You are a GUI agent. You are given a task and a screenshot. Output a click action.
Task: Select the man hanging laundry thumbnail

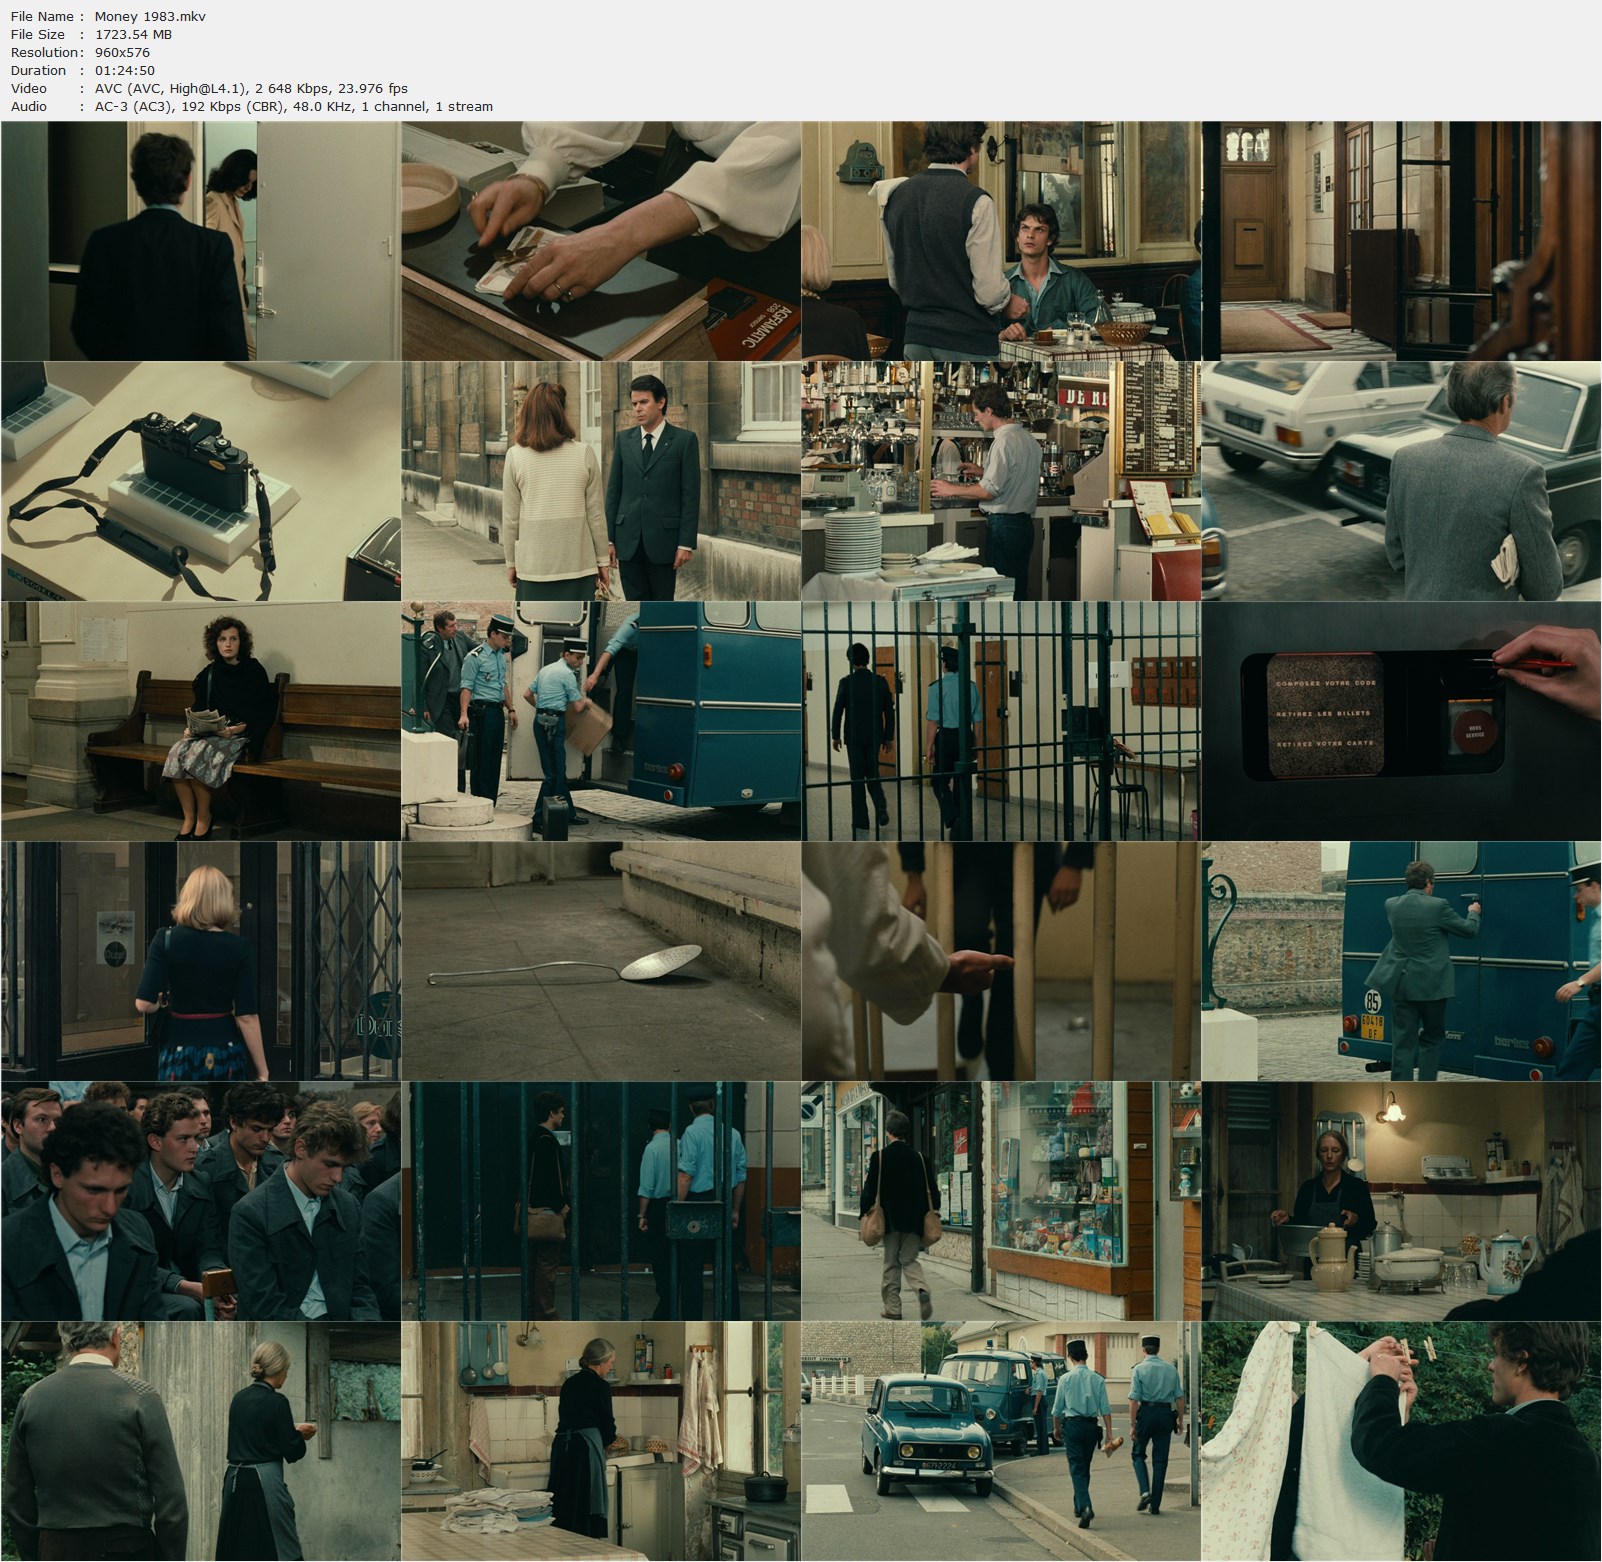pos(1401,1441)
